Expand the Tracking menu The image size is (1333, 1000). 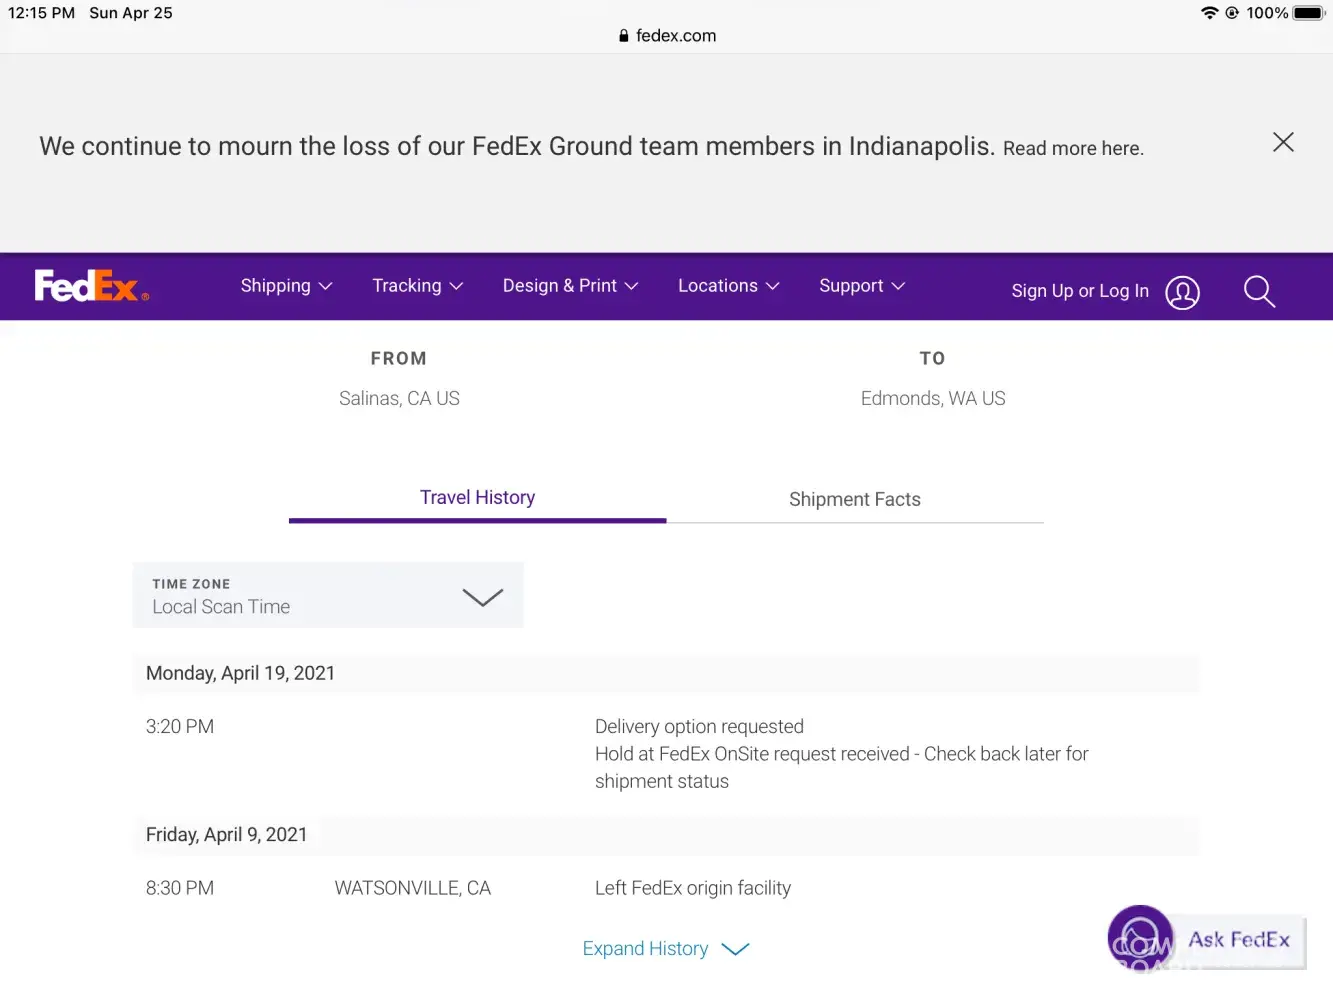tap(417, 286)
